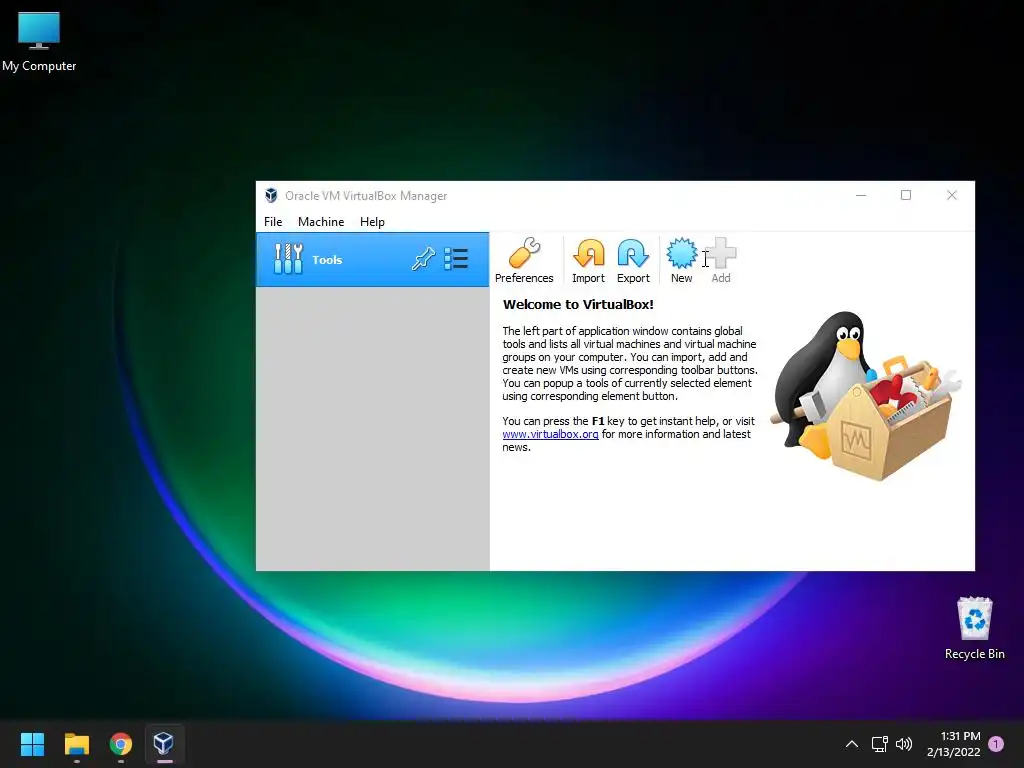Click the pin icon in Tools row

[423, 259]
